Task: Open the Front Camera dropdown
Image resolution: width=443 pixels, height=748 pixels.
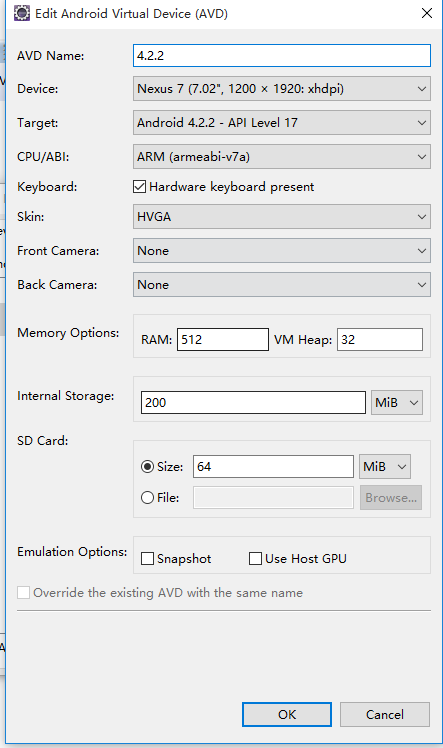Action: pos(282,250)
